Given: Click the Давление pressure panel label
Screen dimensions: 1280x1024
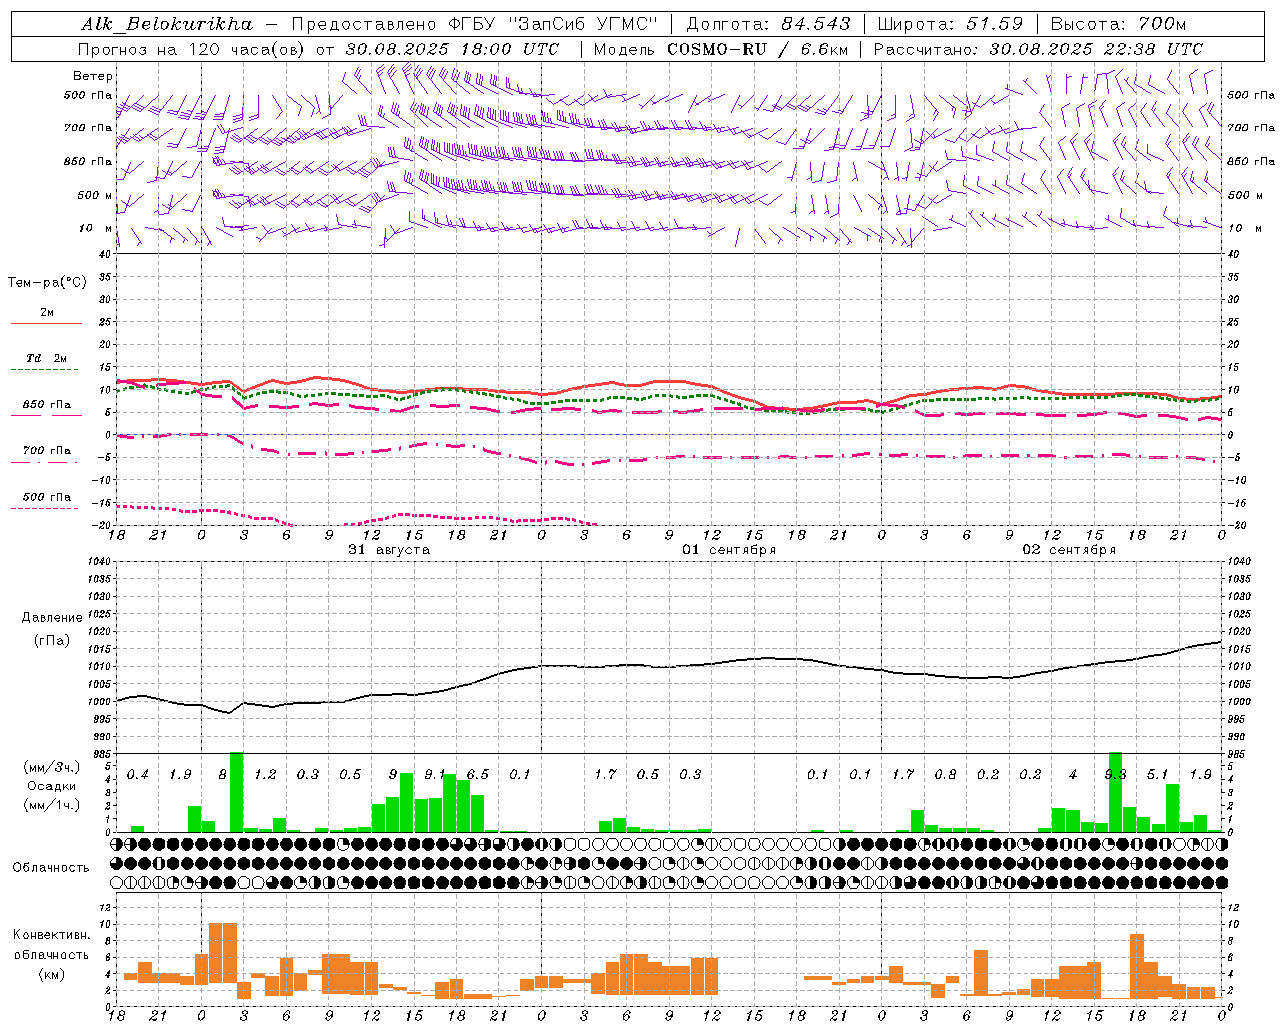Looking at the screenshot, I should click(x=52, y=618).
